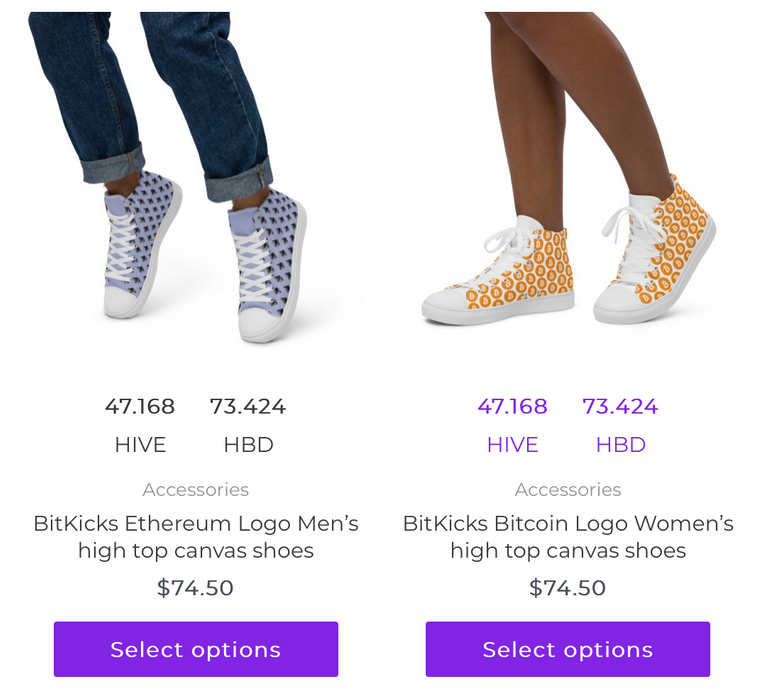768x696 pixels.
Task: Click the purple 73.424 HBD price
Action: click(620, 407)
